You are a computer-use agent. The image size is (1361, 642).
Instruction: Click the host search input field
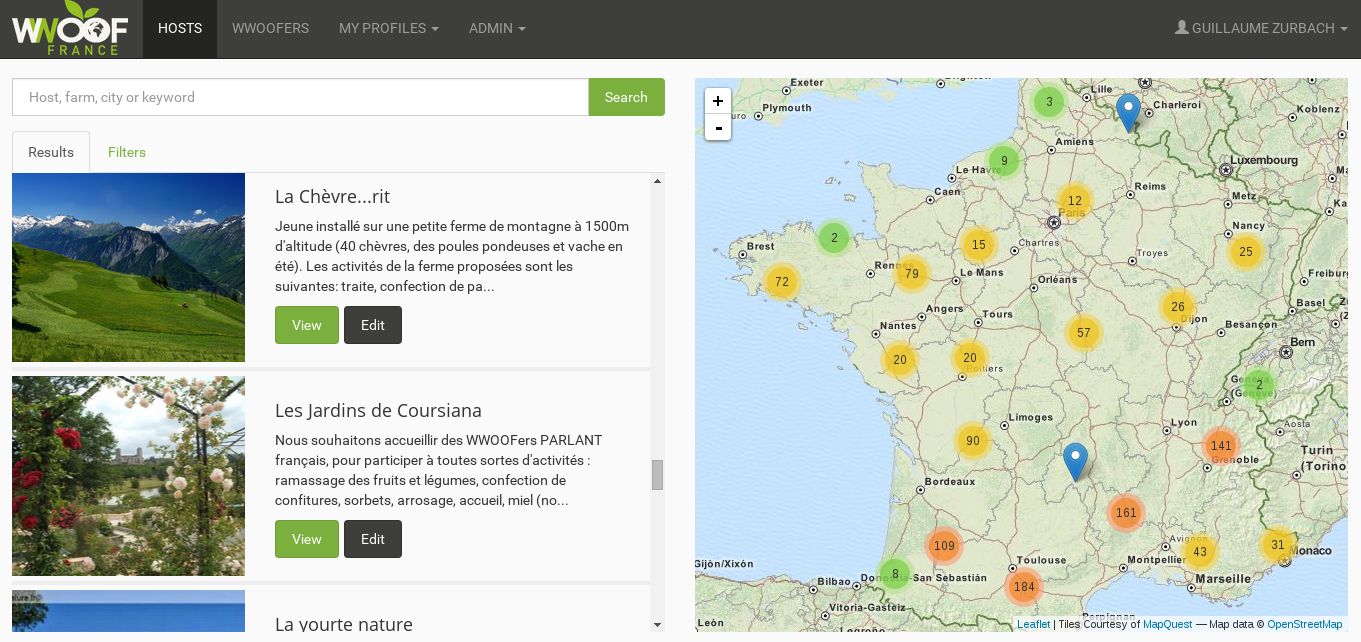click(300, 97)
